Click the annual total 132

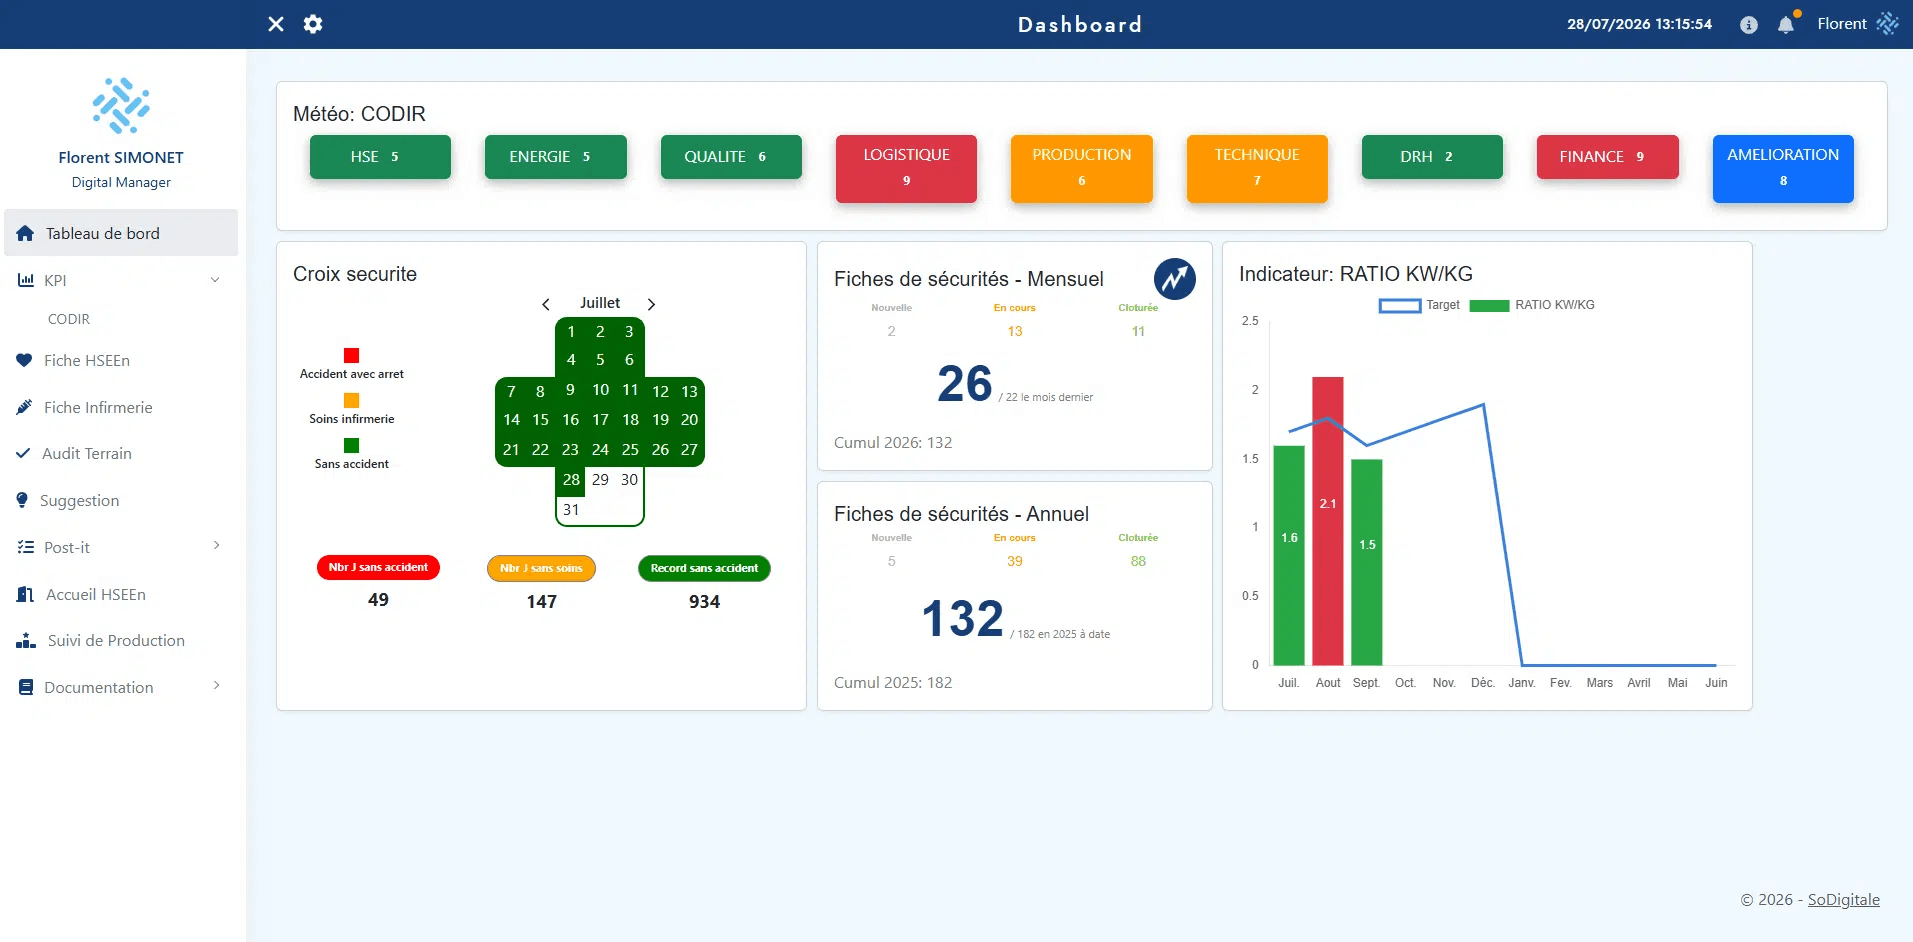click(962, 618)
